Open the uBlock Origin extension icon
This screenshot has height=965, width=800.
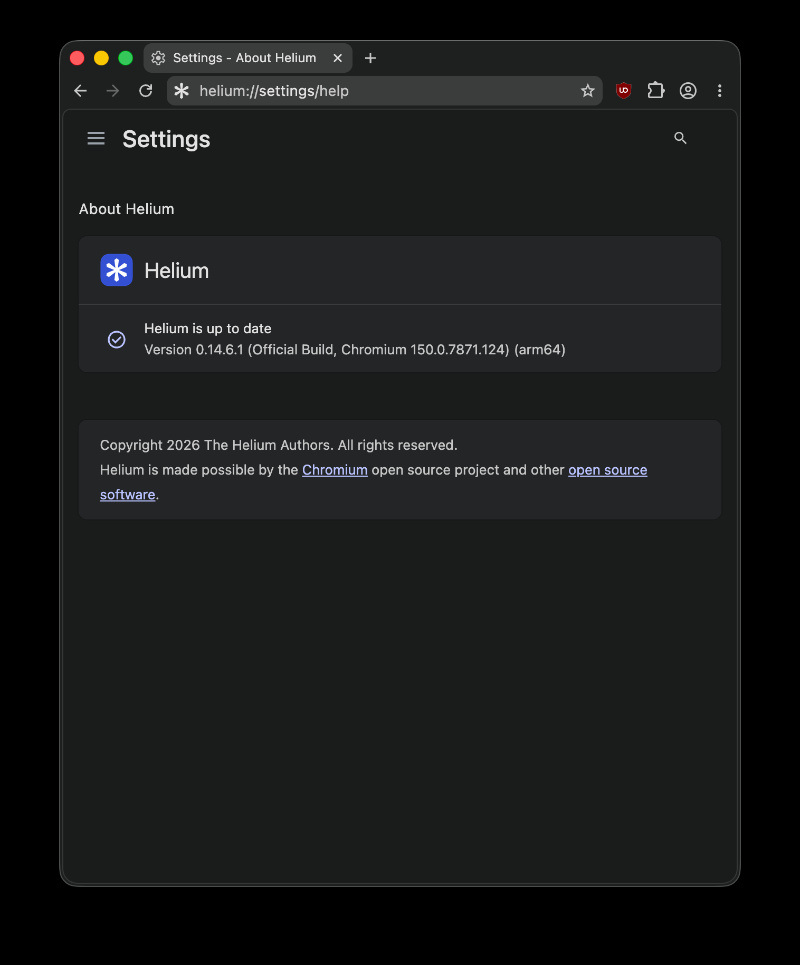point(623,90)
